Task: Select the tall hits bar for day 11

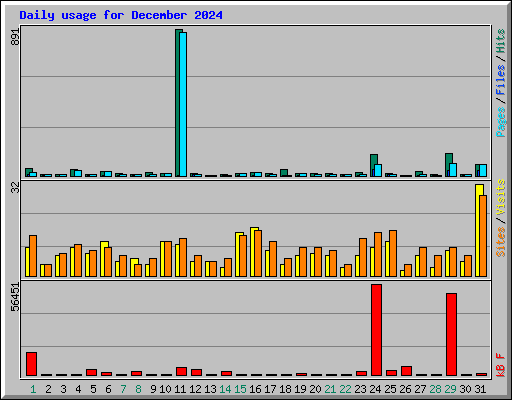Action: pyautogui.click(x=179, y=103)
